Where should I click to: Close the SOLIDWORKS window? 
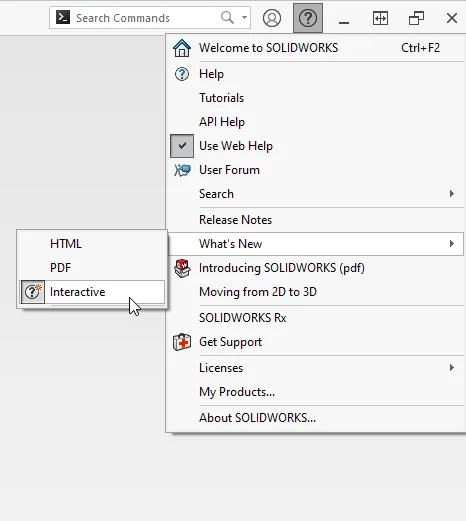[452, 18]
